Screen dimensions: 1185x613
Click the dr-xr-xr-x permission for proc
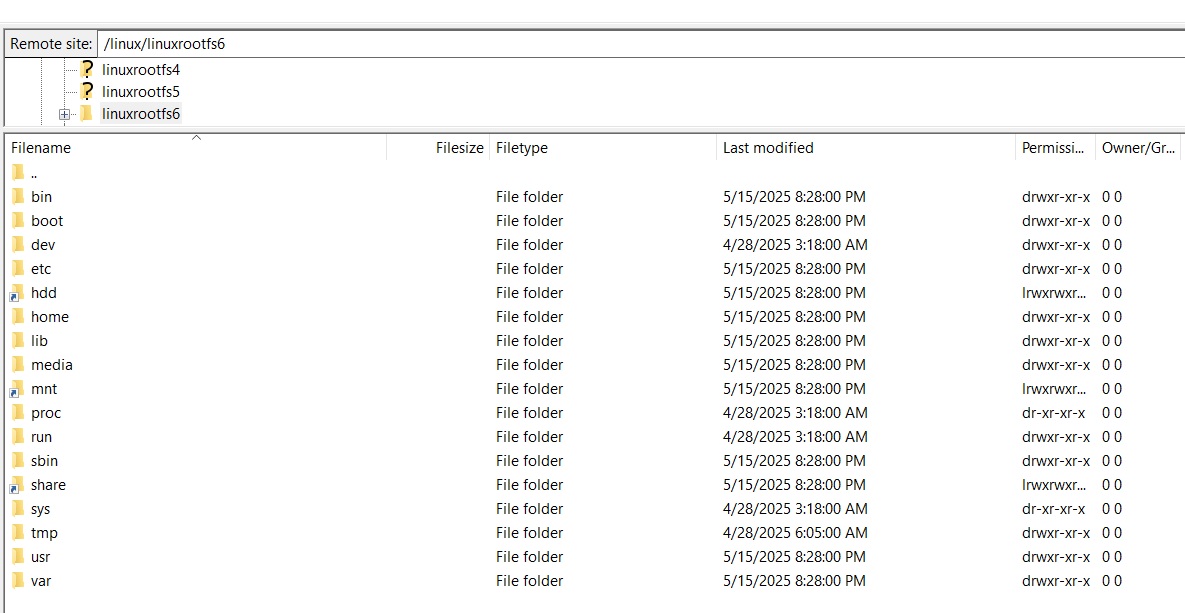click(1054, 413)
